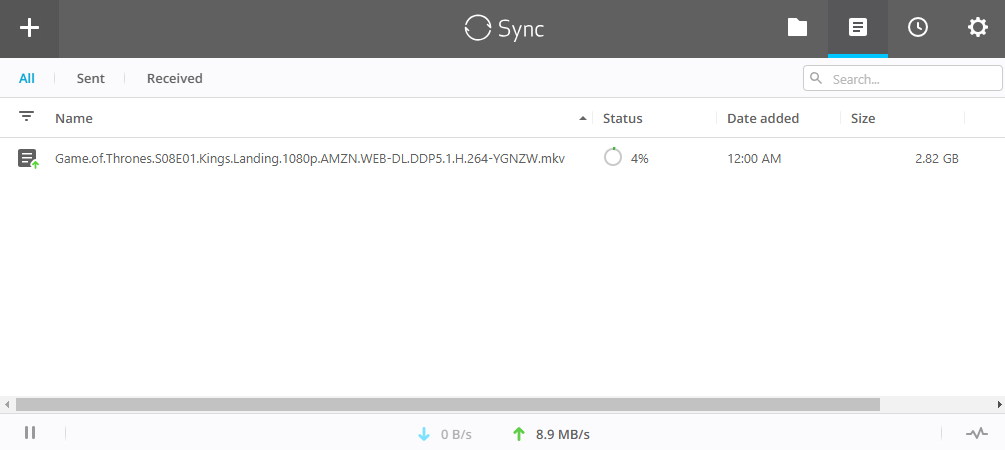The width and height of the screenshot is (1005, 450).
Task: Sort by the Size column header
Action: [x=863, y=118]
